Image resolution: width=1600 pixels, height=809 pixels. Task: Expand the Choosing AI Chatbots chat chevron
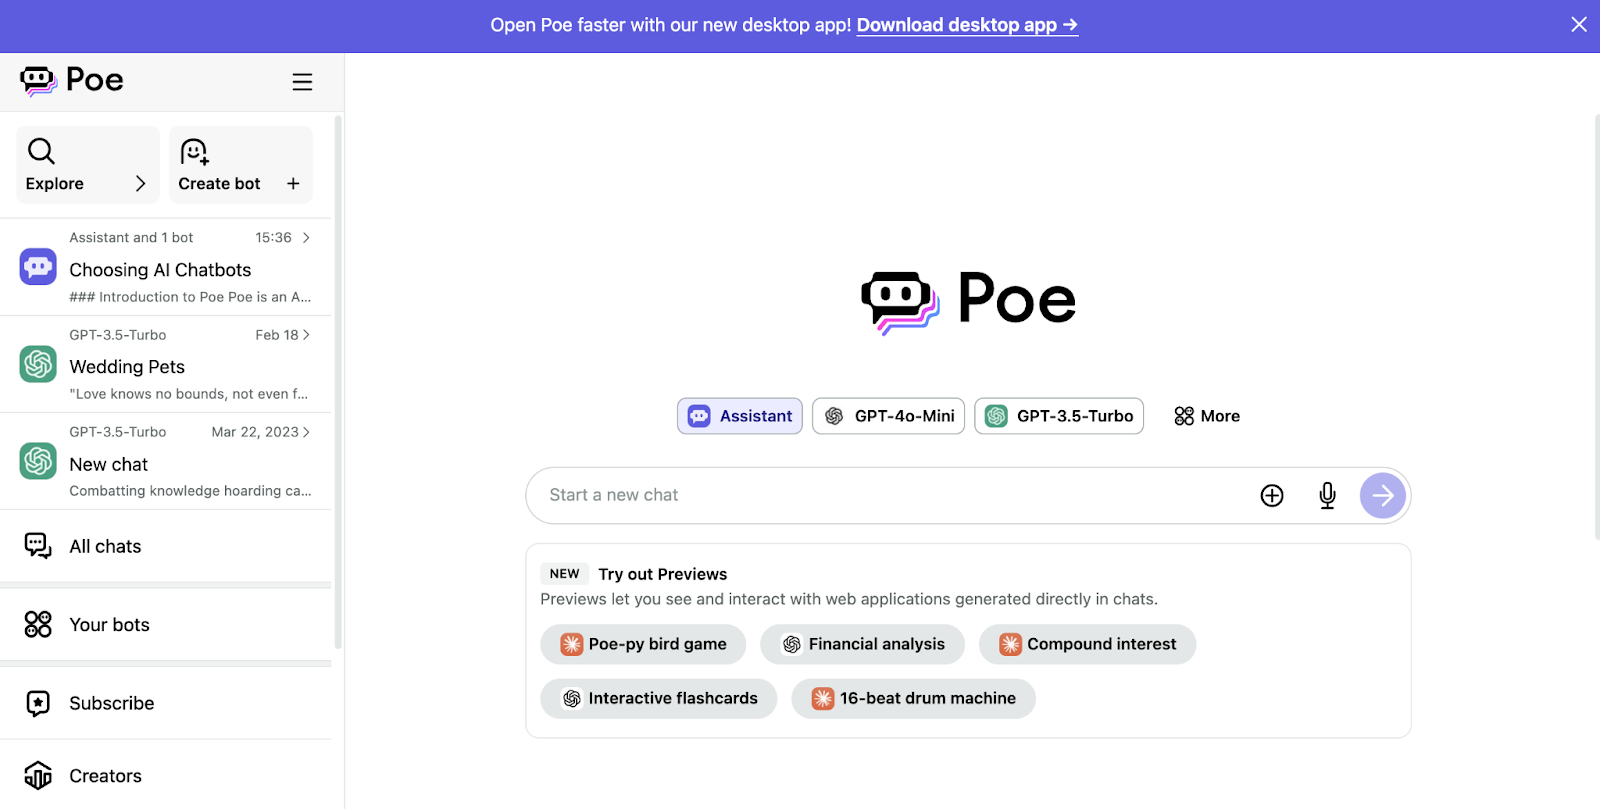[x=306, y=238]
